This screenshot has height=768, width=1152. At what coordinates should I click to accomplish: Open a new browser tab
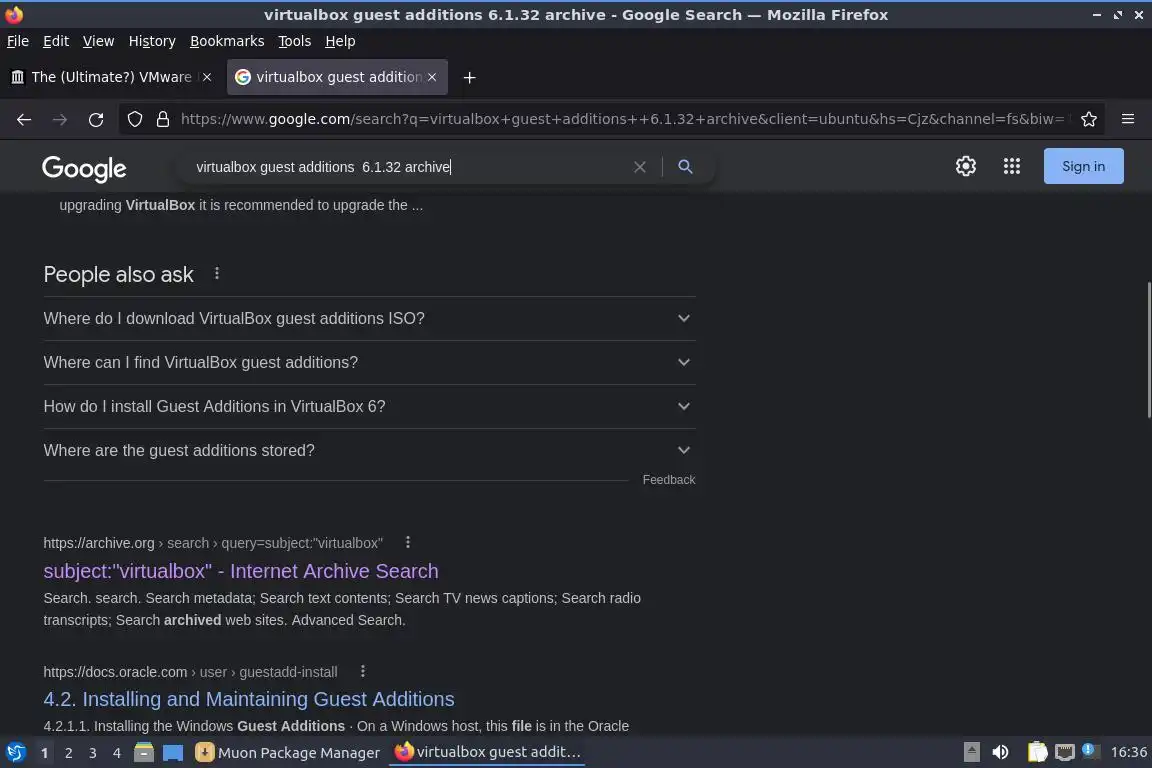469,77
